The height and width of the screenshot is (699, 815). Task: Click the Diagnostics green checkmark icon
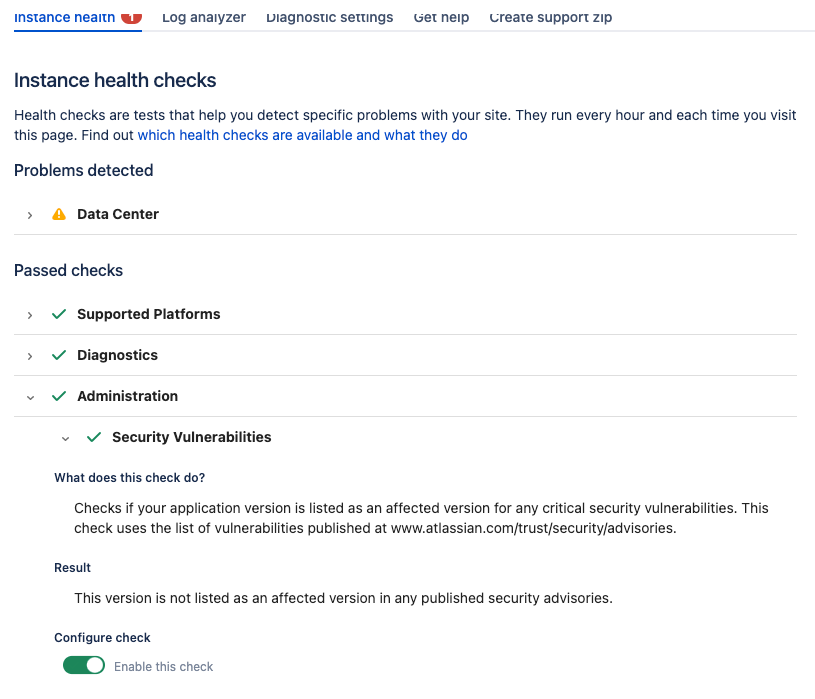pyautogui.click(x=59, y=355)
